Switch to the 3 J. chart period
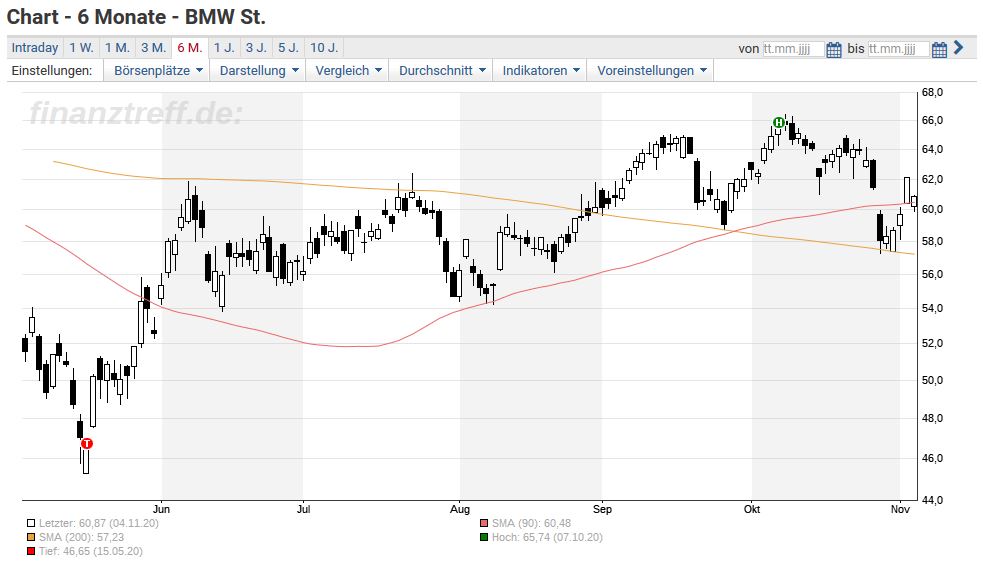 pos(256,48)
